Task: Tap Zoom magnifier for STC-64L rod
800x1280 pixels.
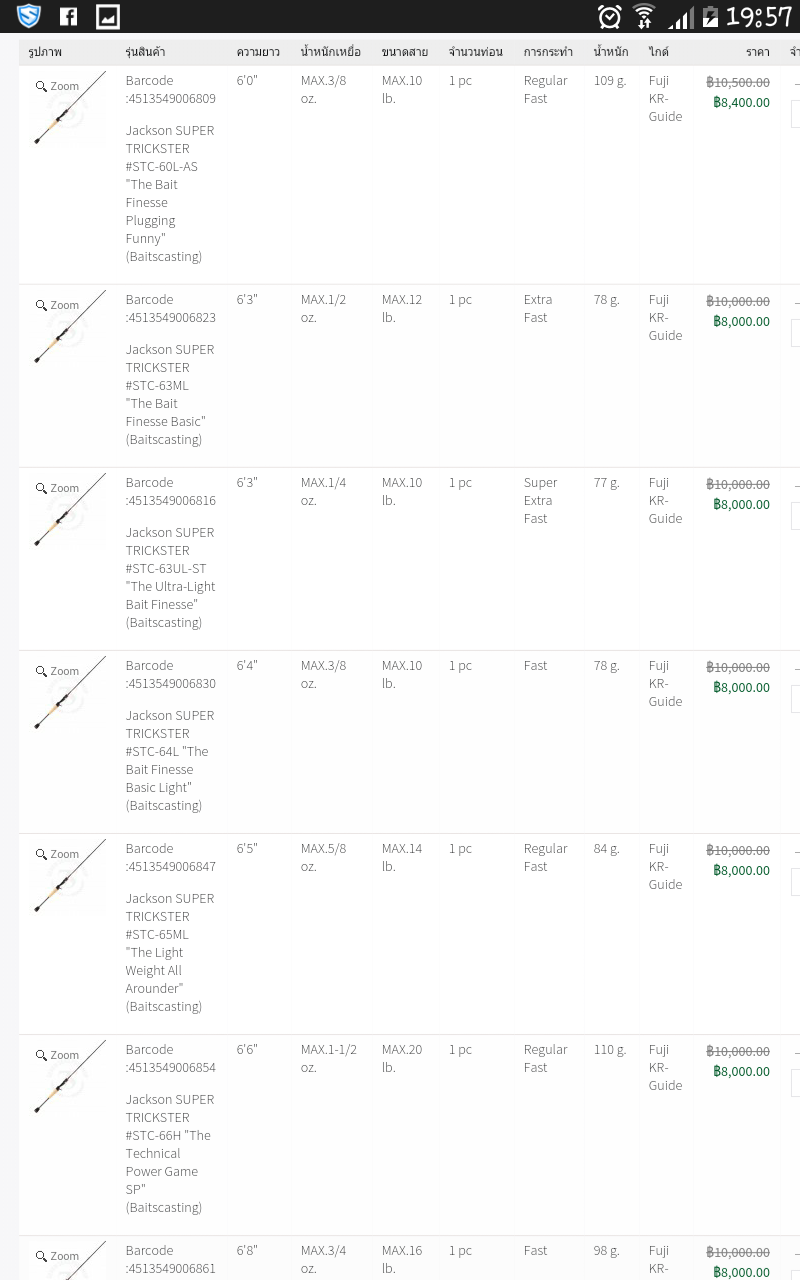Action: point(57,671)
